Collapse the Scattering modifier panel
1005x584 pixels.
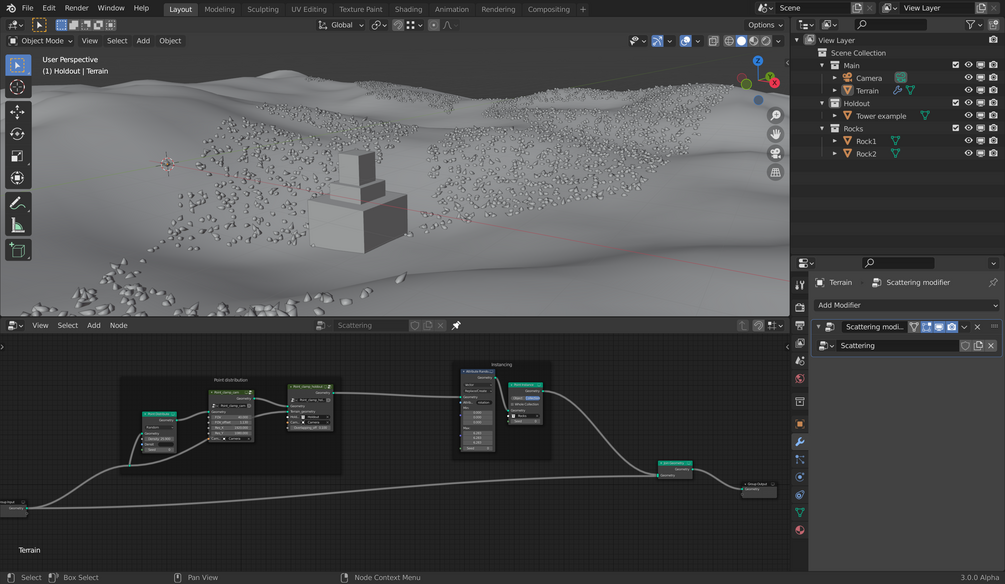[818, 327]
